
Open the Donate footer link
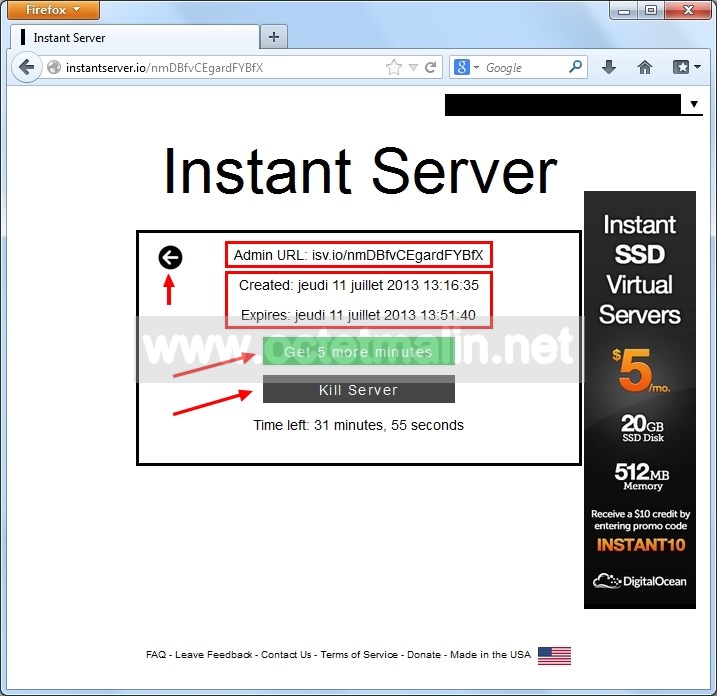click(424, 654)
